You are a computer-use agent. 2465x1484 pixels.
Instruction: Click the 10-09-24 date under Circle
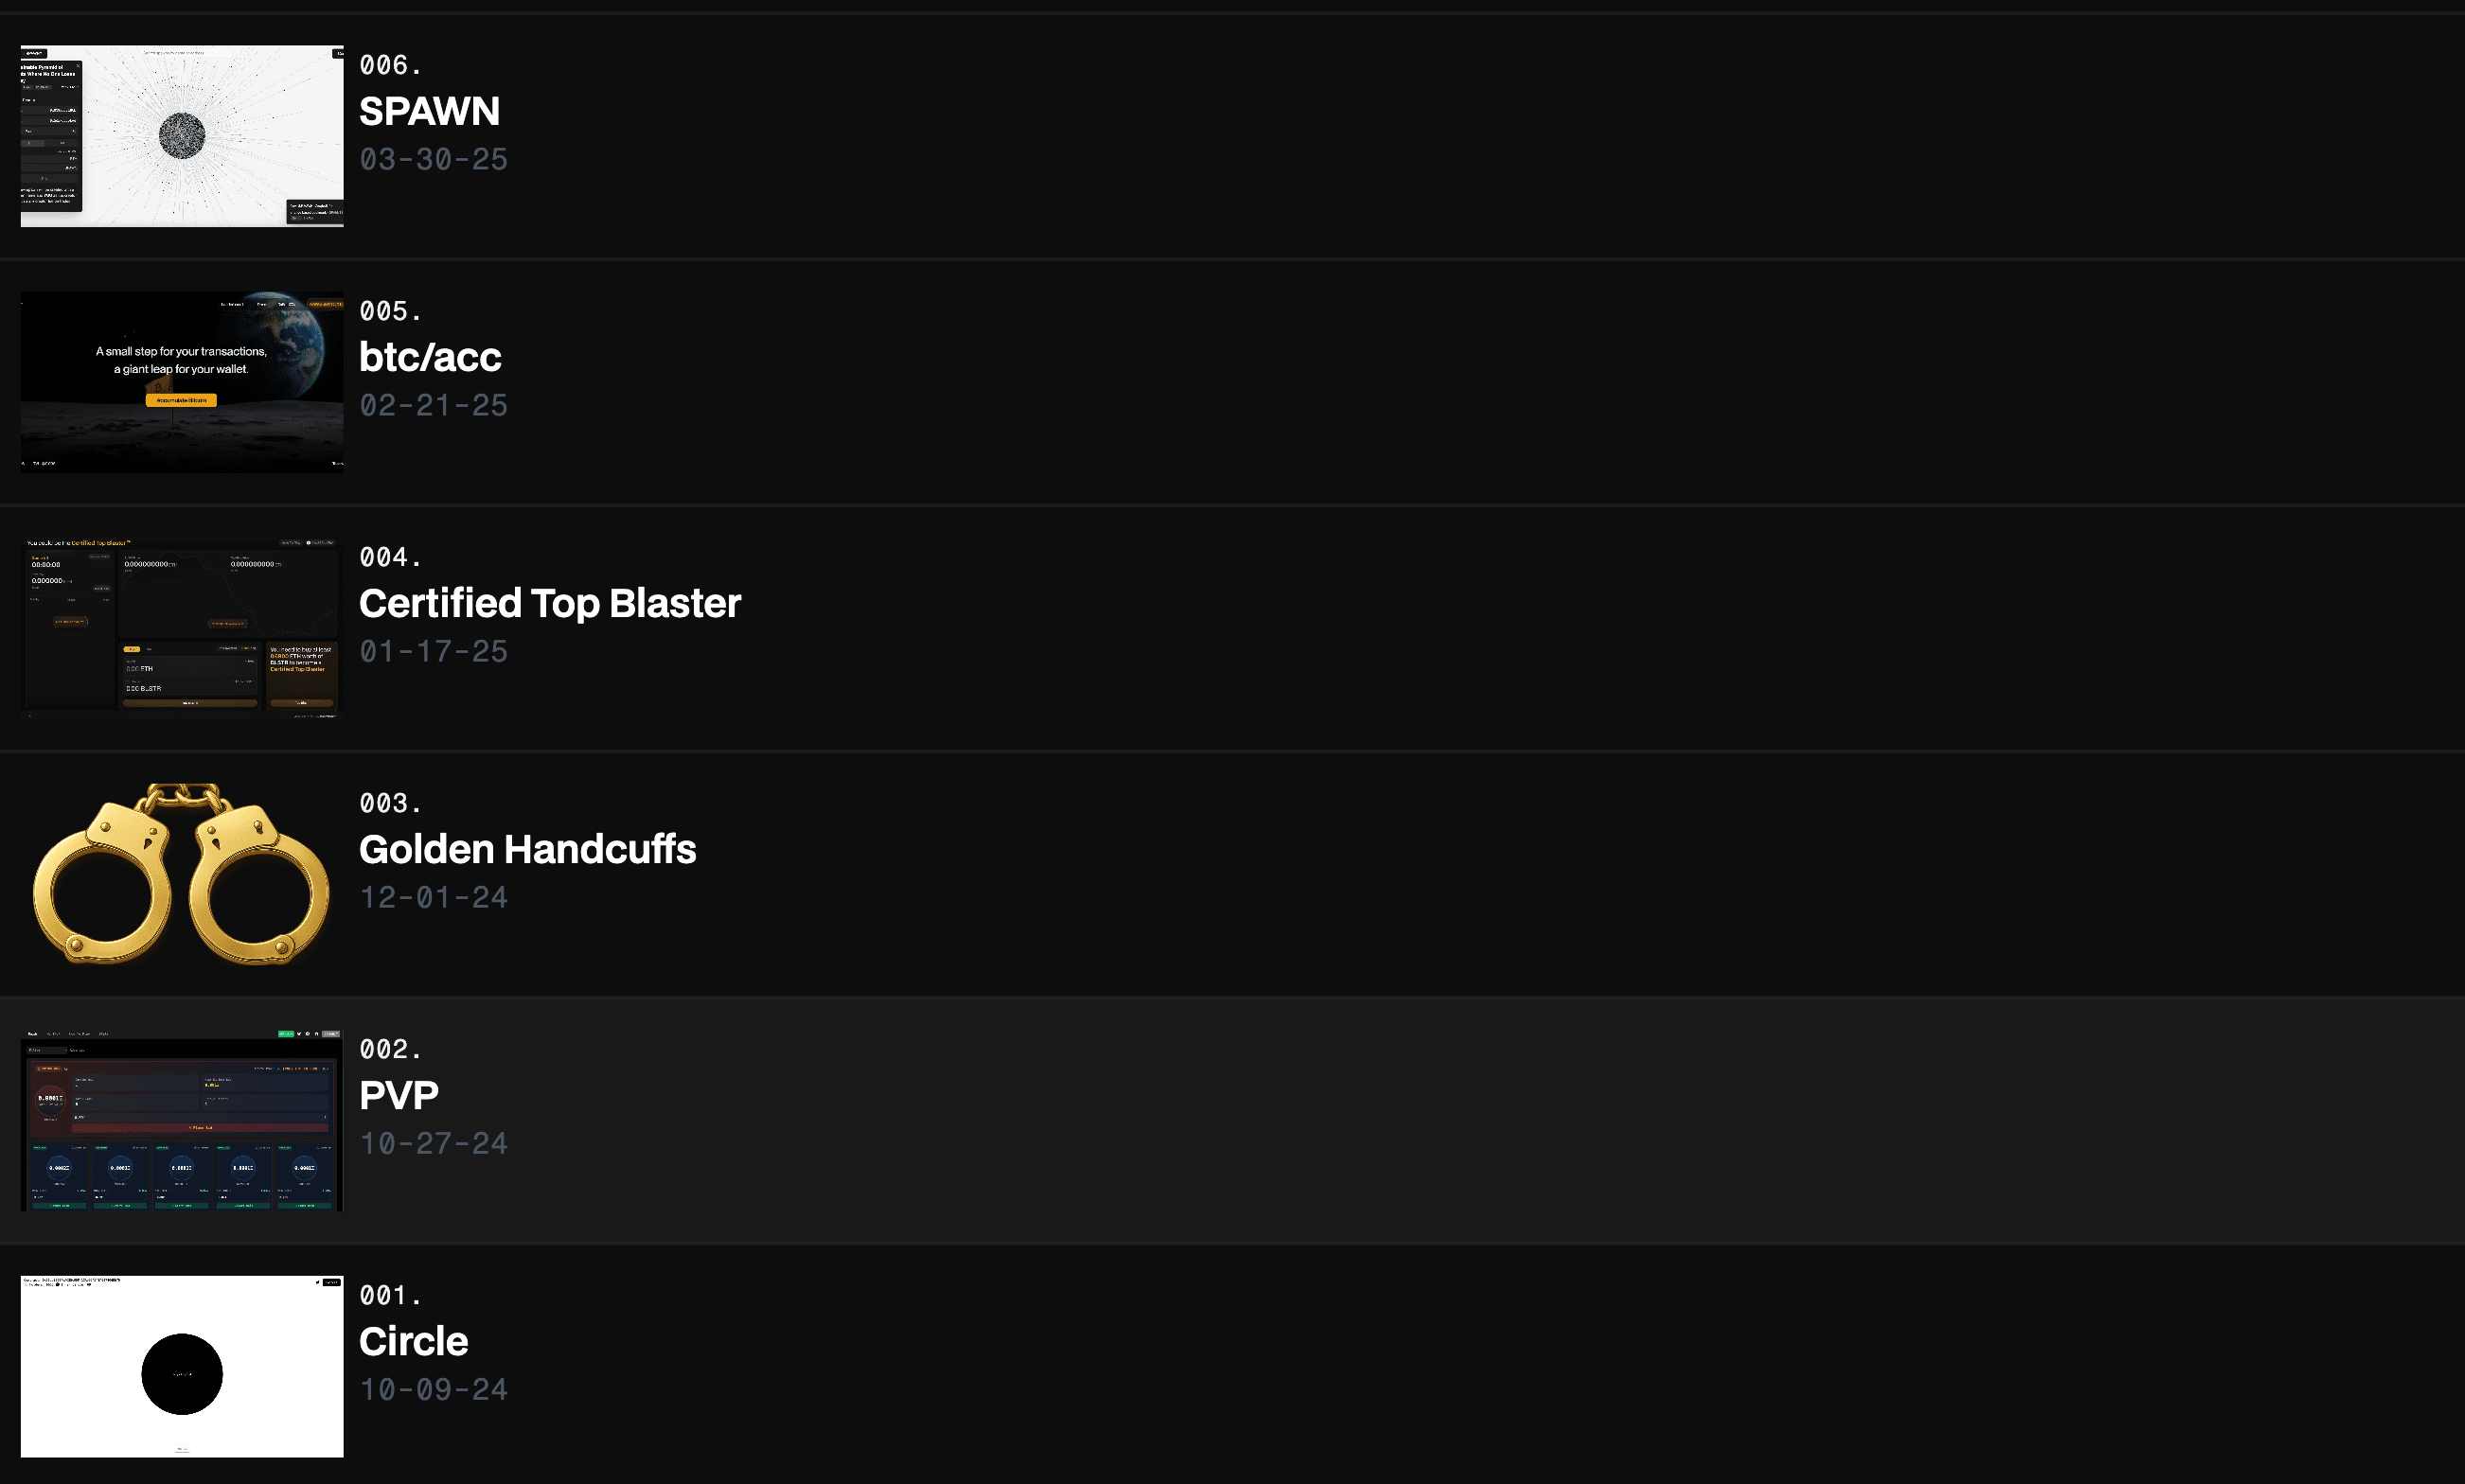click(x=433, y=1389)
